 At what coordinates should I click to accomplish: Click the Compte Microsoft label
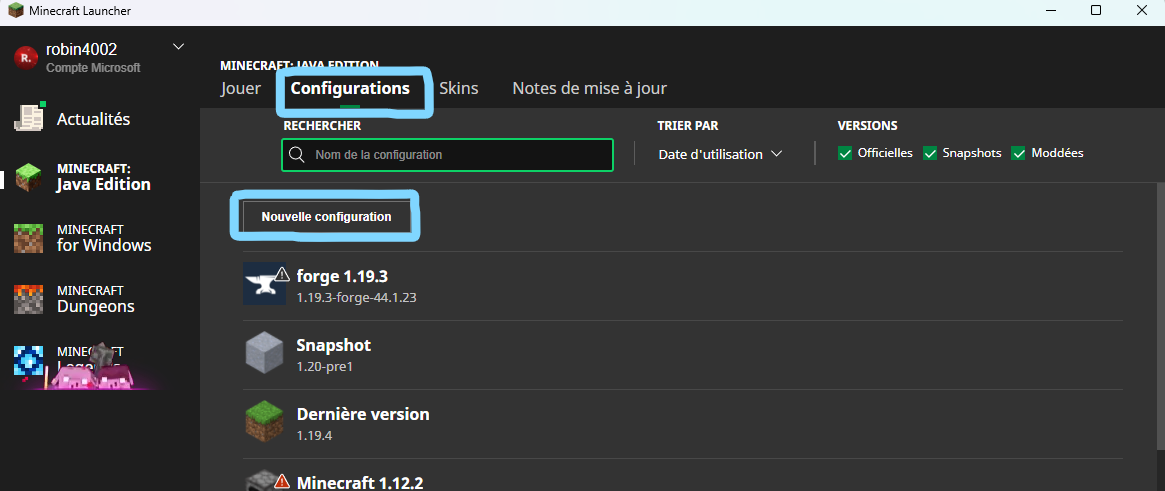93,68
